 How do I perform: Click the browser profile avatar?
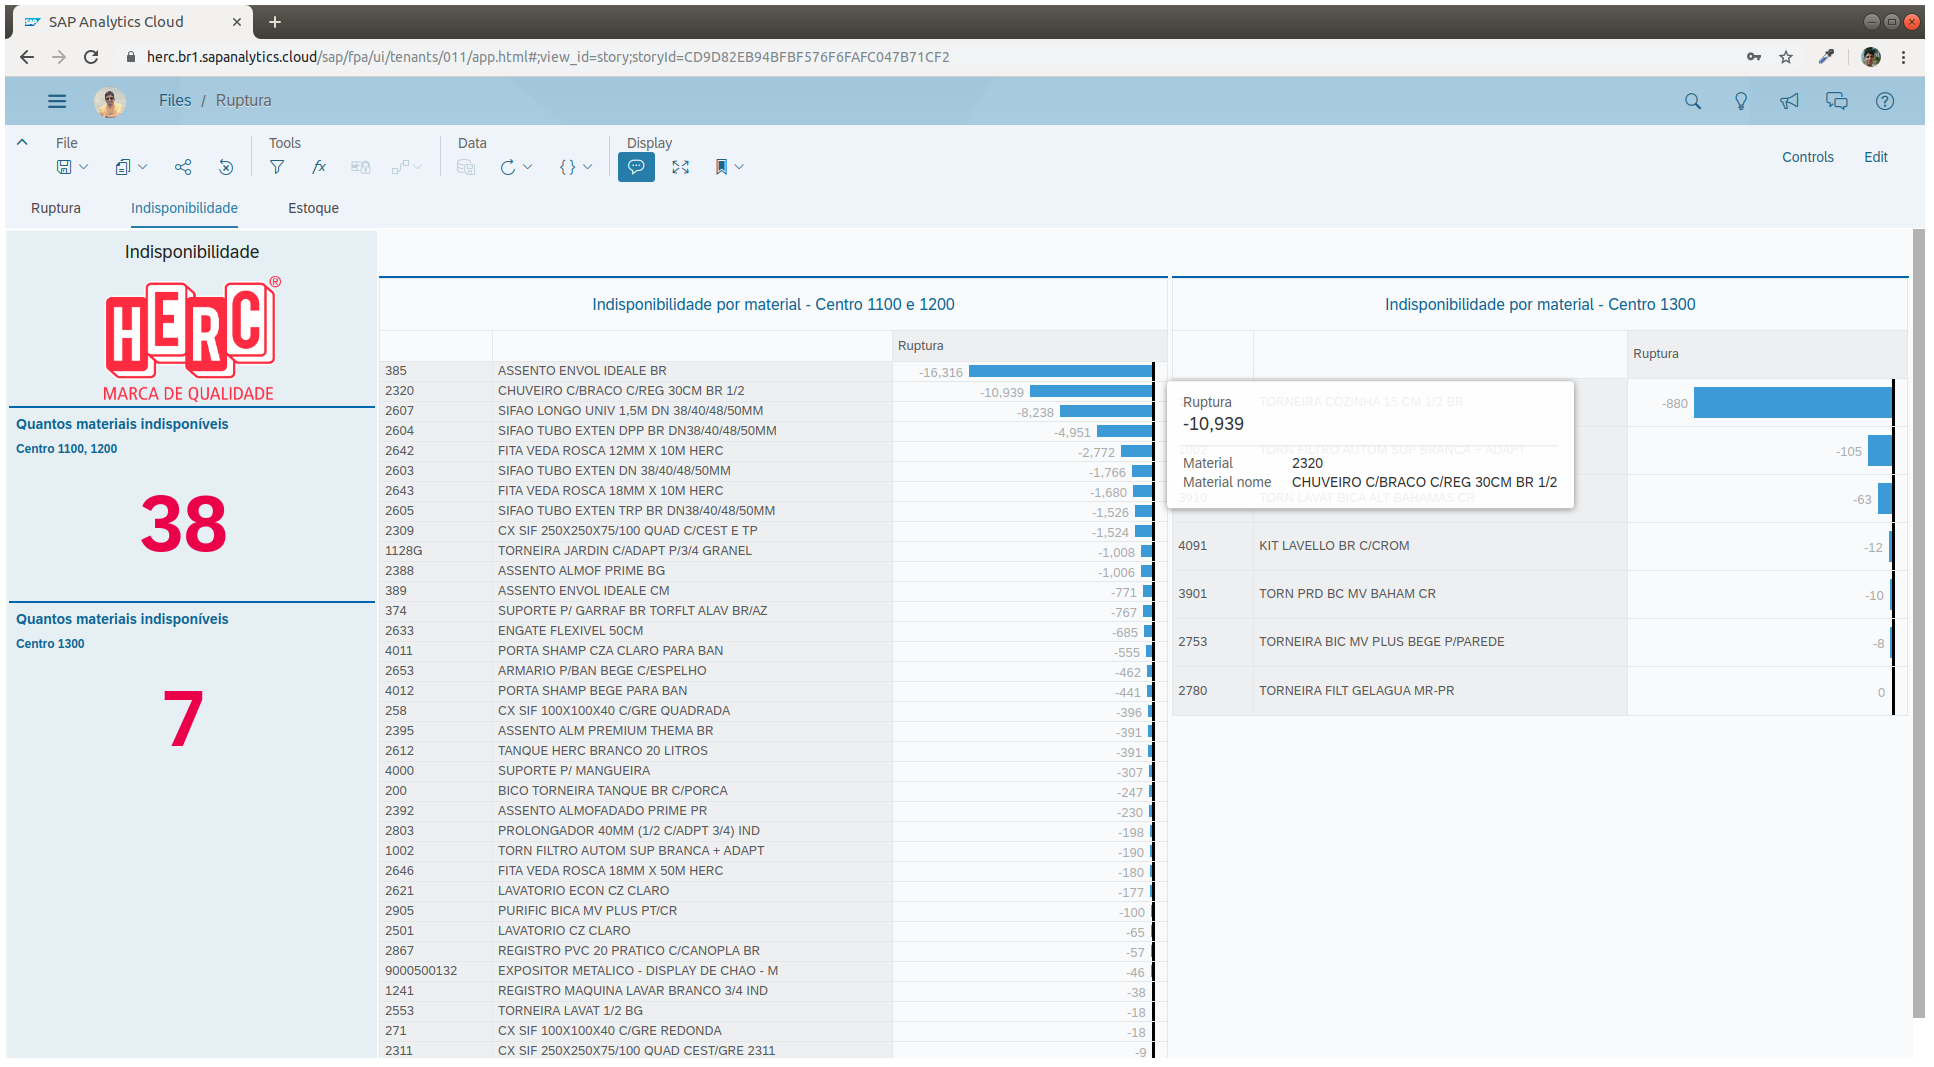pos(1871,57)
